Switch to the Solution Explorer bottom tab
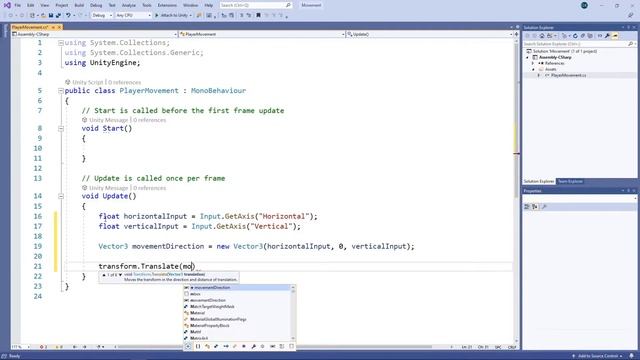The width and height of the screenshot is (640, 360). point(539,181)
